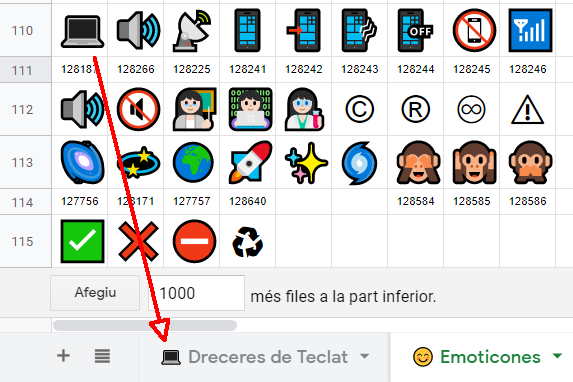Select the laptop emoji cell in row 110
The image size is (573, 382).
[80, 30]
